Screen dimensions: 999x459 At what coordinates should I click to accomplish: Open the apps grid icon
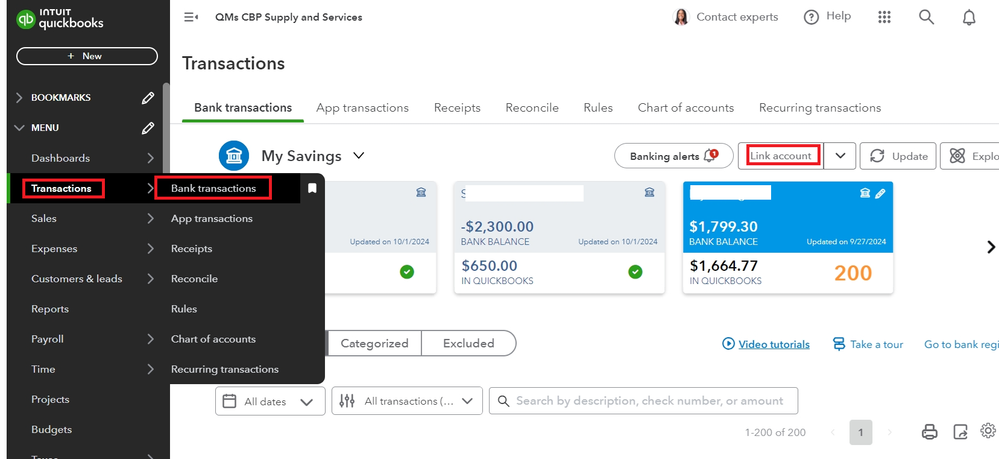(x=884, y=17)
